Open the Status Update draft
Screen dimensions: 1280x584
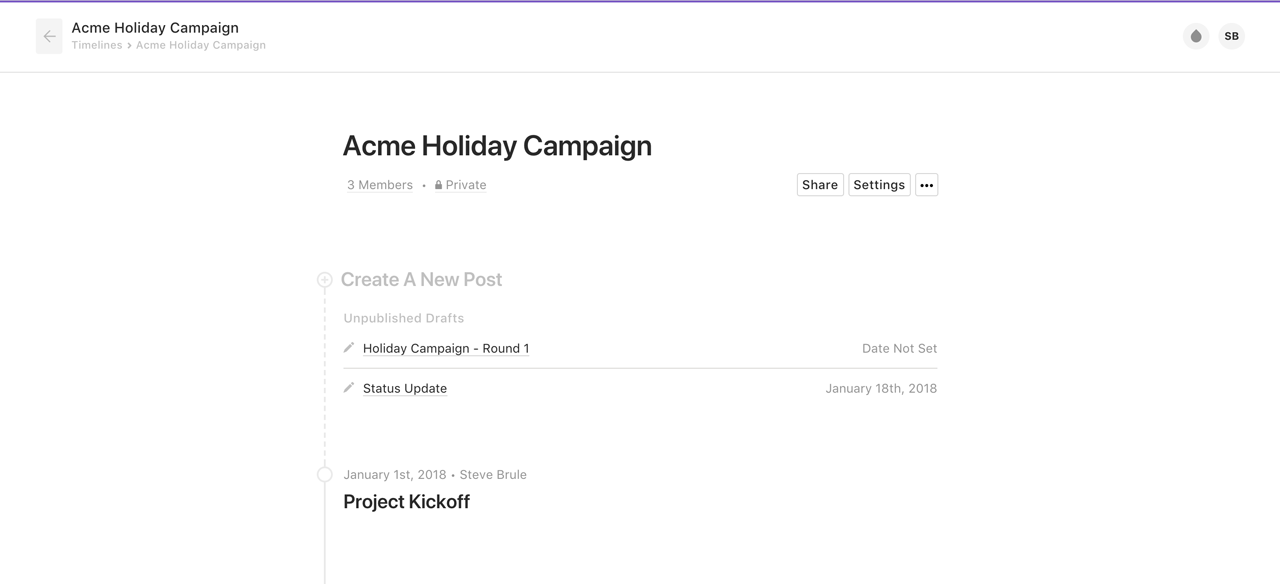click(405, 388)
